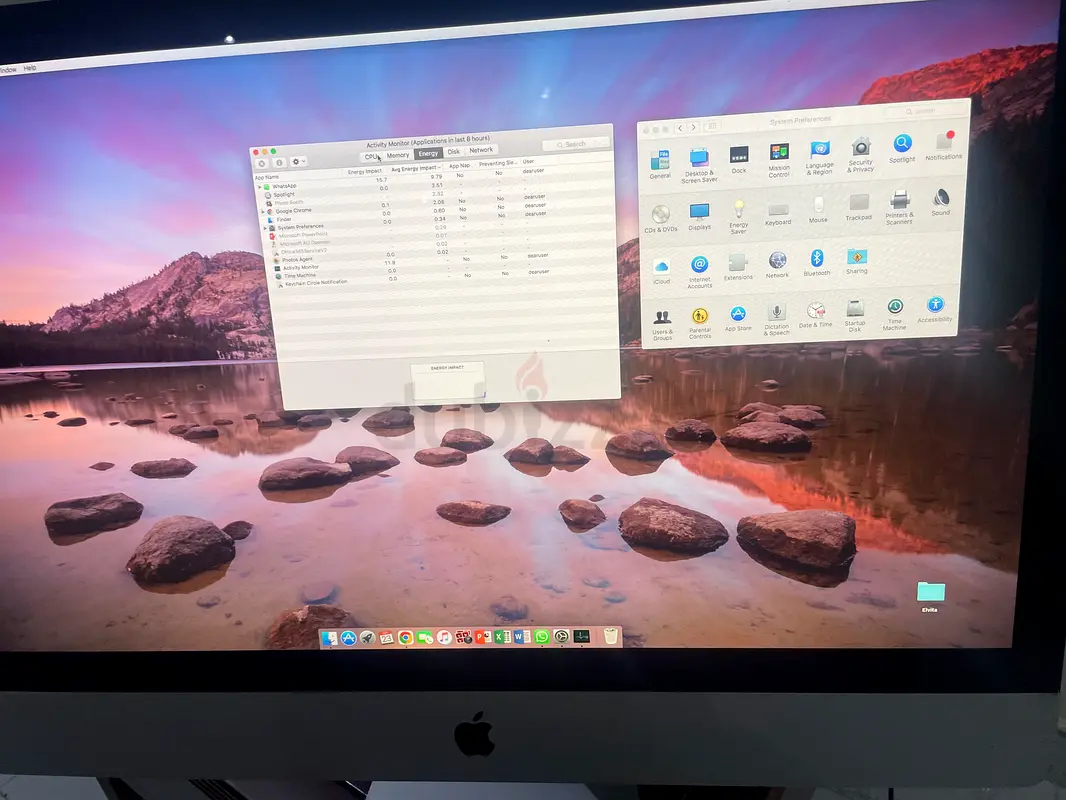
Task: Open Parental Controls preferences
Action: coord(700,323)
